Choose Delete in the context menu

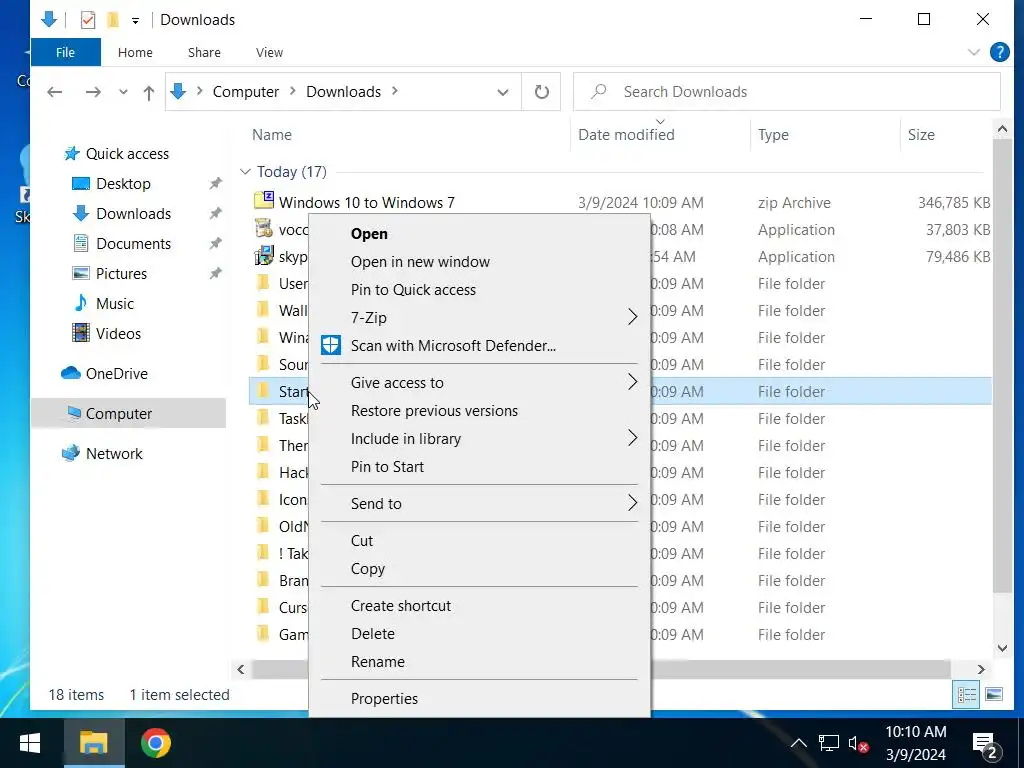click(x=373, y=635)
